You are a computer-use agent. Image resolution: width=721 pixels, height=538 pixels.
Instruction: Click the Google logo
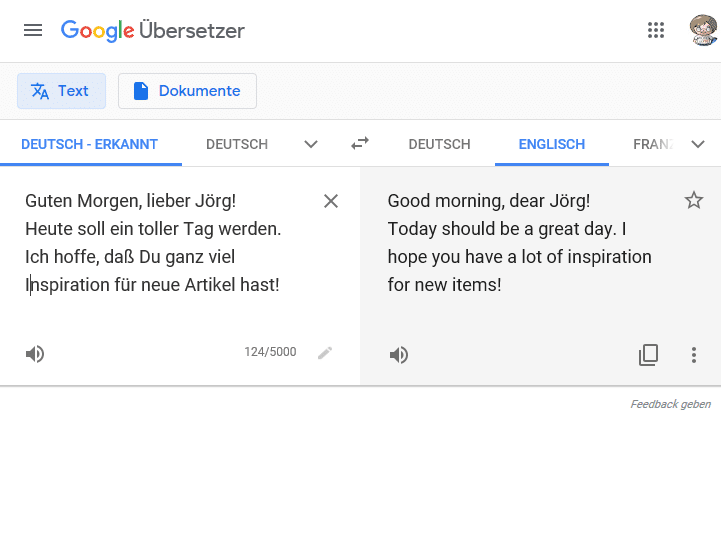pos(97,31)
